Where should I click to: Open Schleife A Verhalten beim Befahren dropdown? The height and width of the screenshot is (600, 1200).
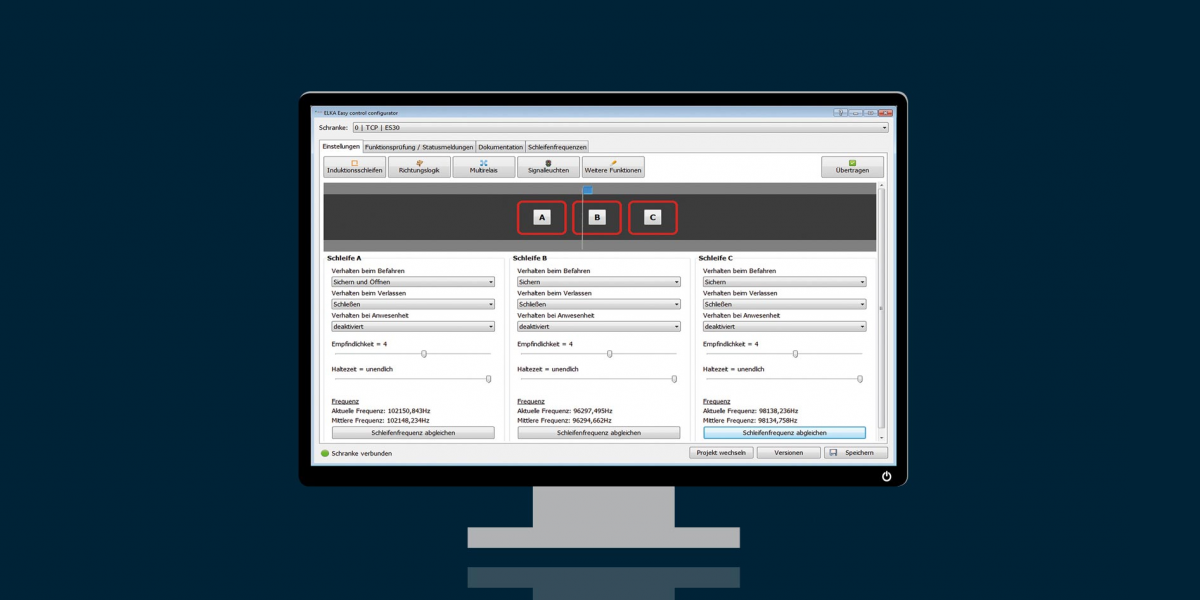413,282
